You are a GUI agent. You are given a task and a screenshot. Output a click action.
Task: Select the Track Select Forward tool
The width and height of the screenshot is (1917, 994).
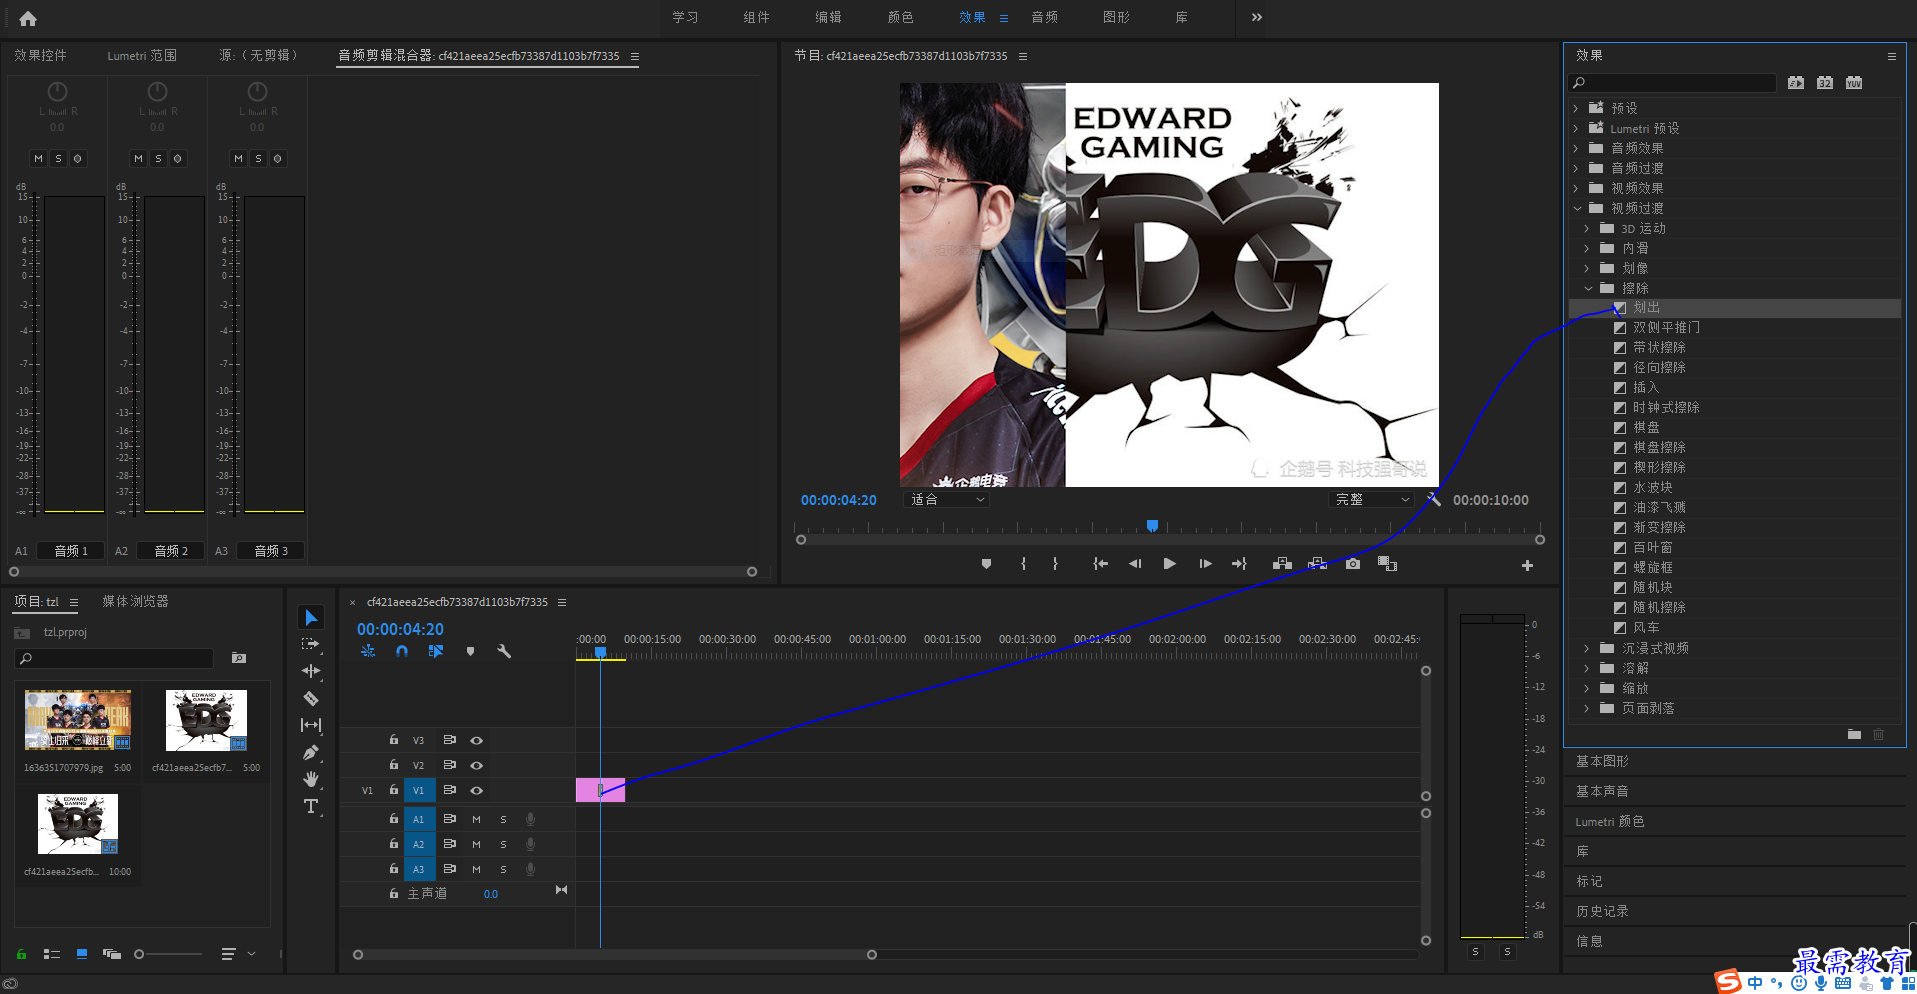point(311,645)
